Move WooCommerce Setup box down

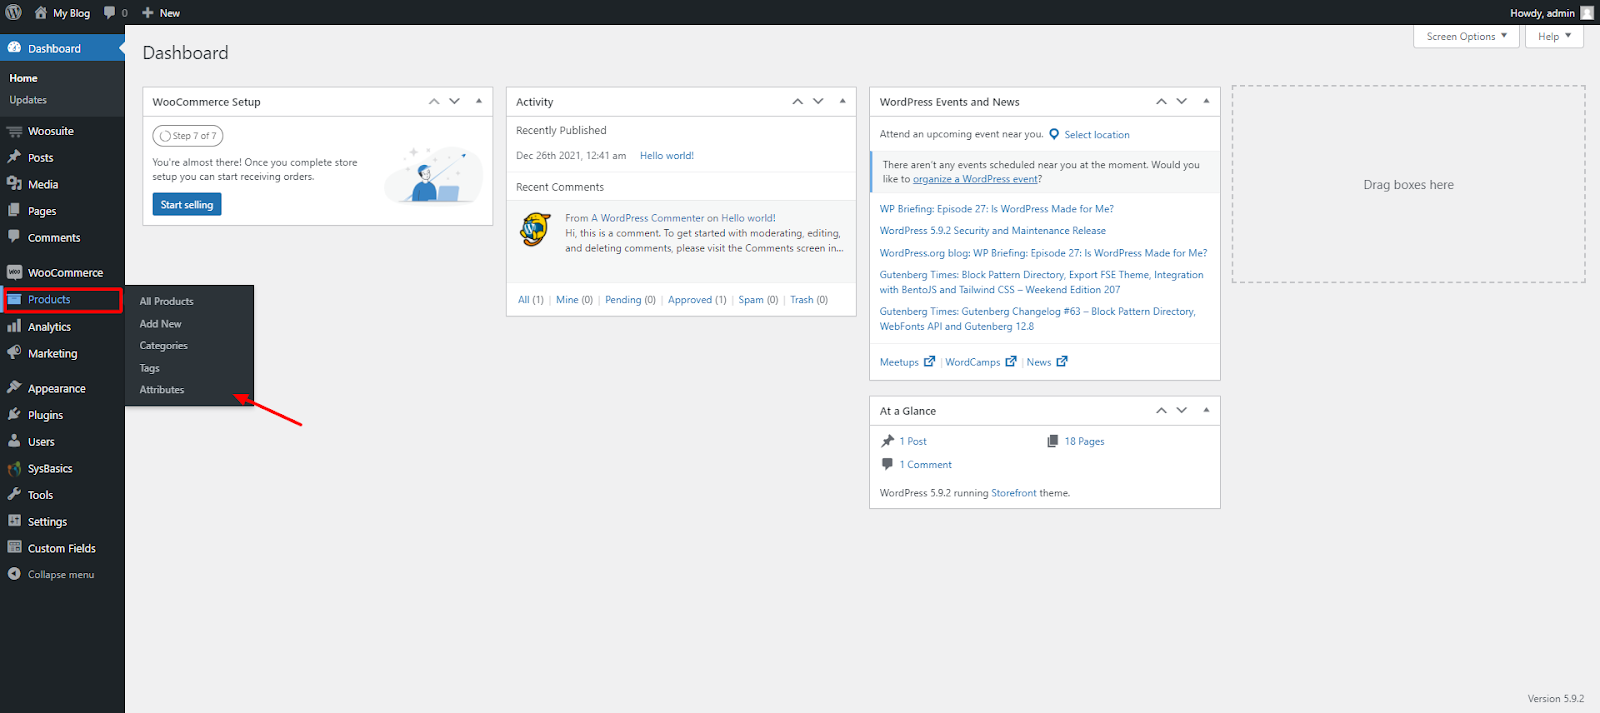pos(454,101)
